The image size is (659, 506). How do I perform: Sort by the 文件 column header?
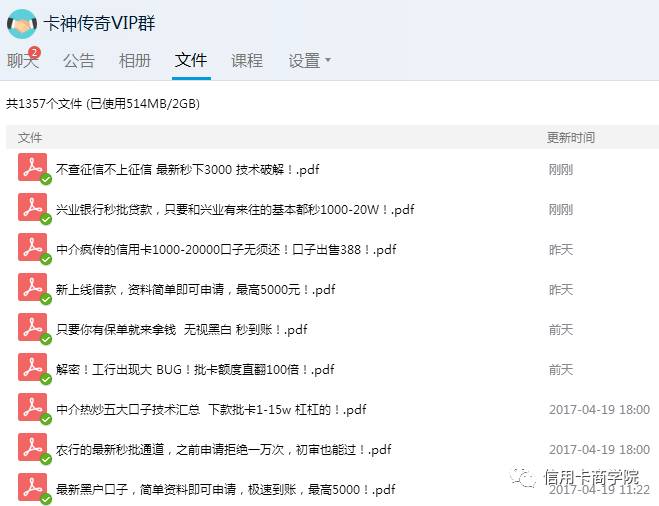click(30, 138)
